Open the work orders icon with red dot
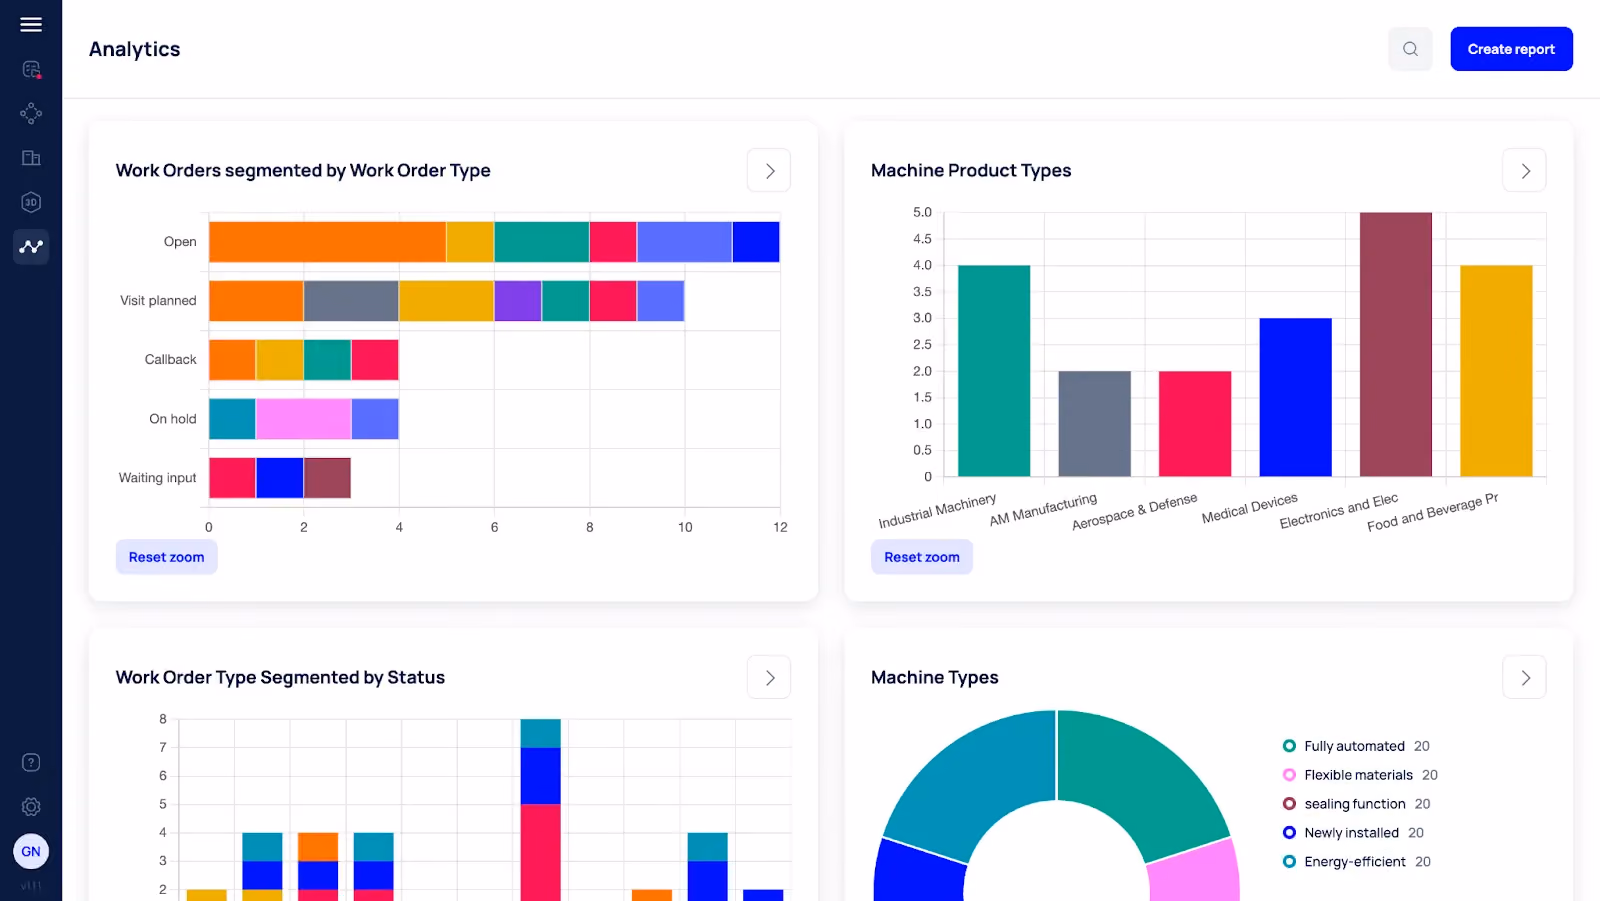Screen dimensions: 1600x901 coord(31,69)
